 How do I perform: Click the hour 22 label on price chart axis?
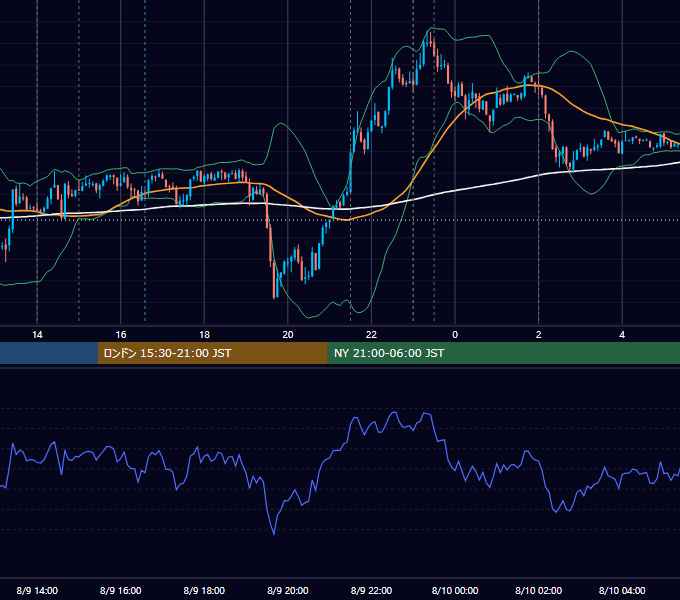[x=371, y=335]
